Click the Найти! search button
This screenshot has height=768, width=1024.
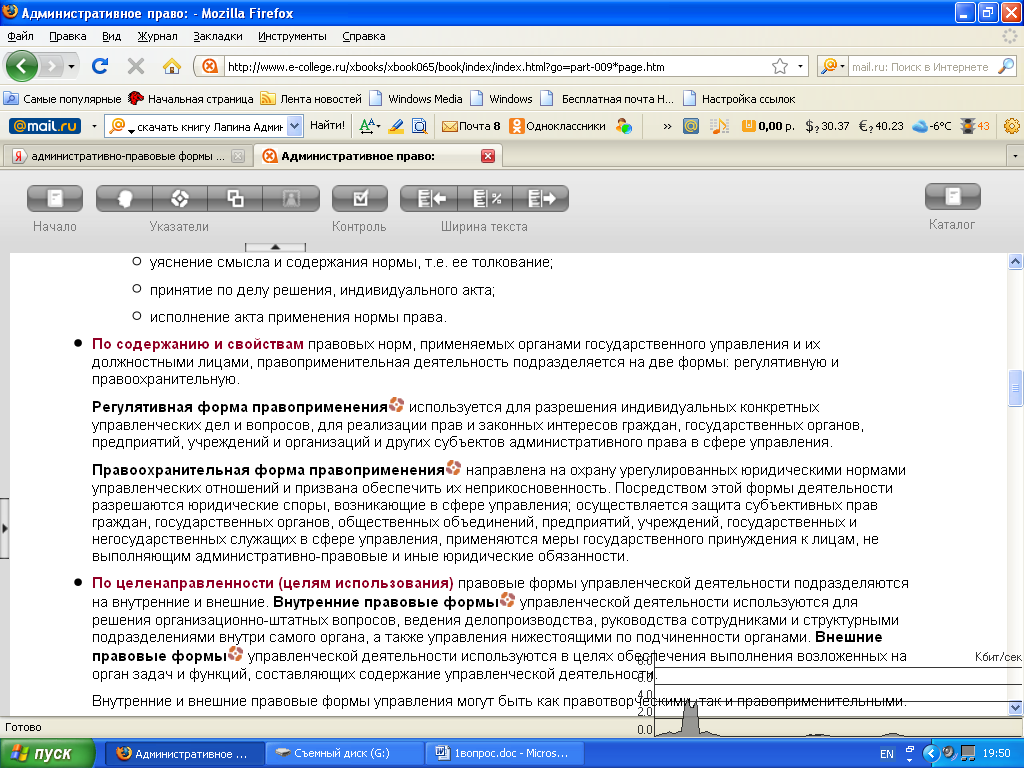[x=327, y=125]
